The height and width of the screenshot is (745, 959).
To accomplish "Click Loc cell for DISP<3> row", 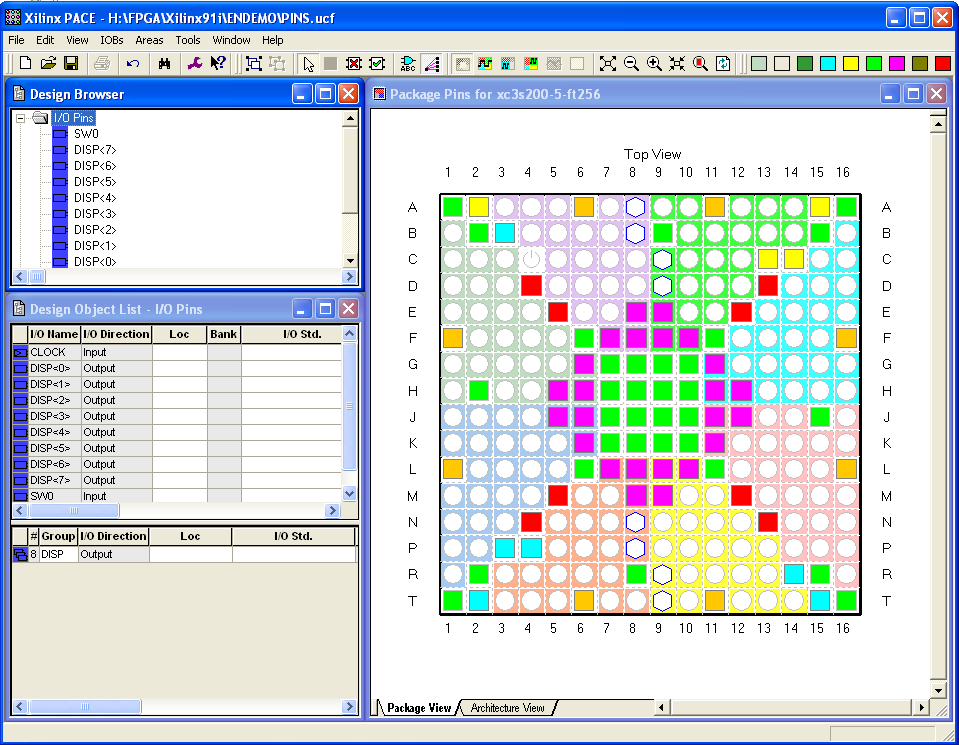I will click(180, 416).
